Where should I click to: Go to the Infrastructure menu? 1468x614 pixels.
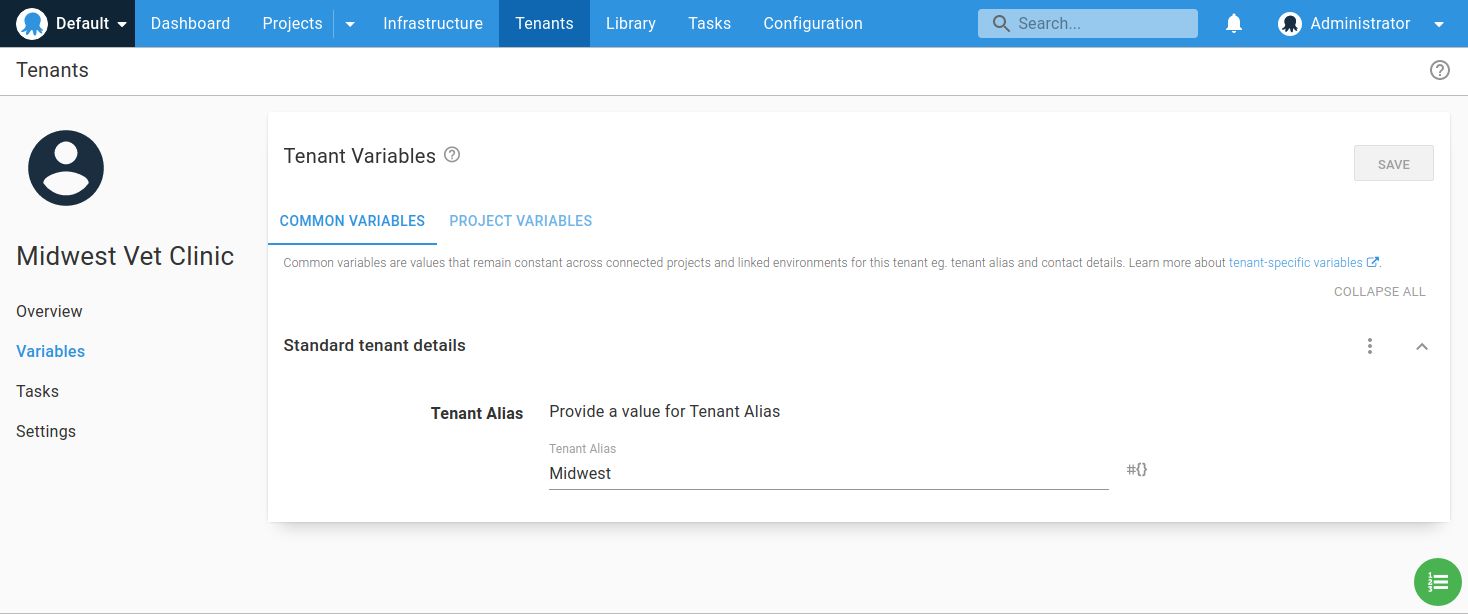tap(433, 23)
